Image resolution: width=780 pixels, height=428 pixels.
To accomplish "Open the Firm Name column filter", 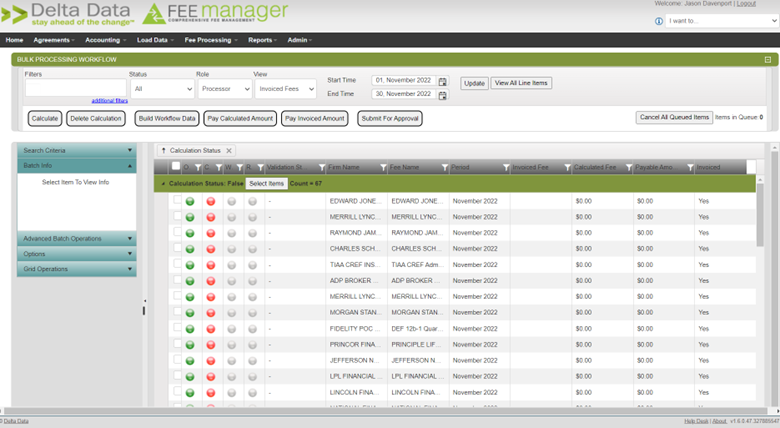I will point(383,168).
